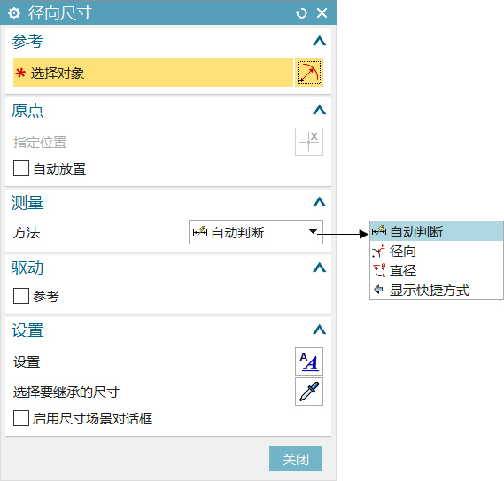Open the 方法 method dropdown
504x481 pixels.
coord(256,232)
